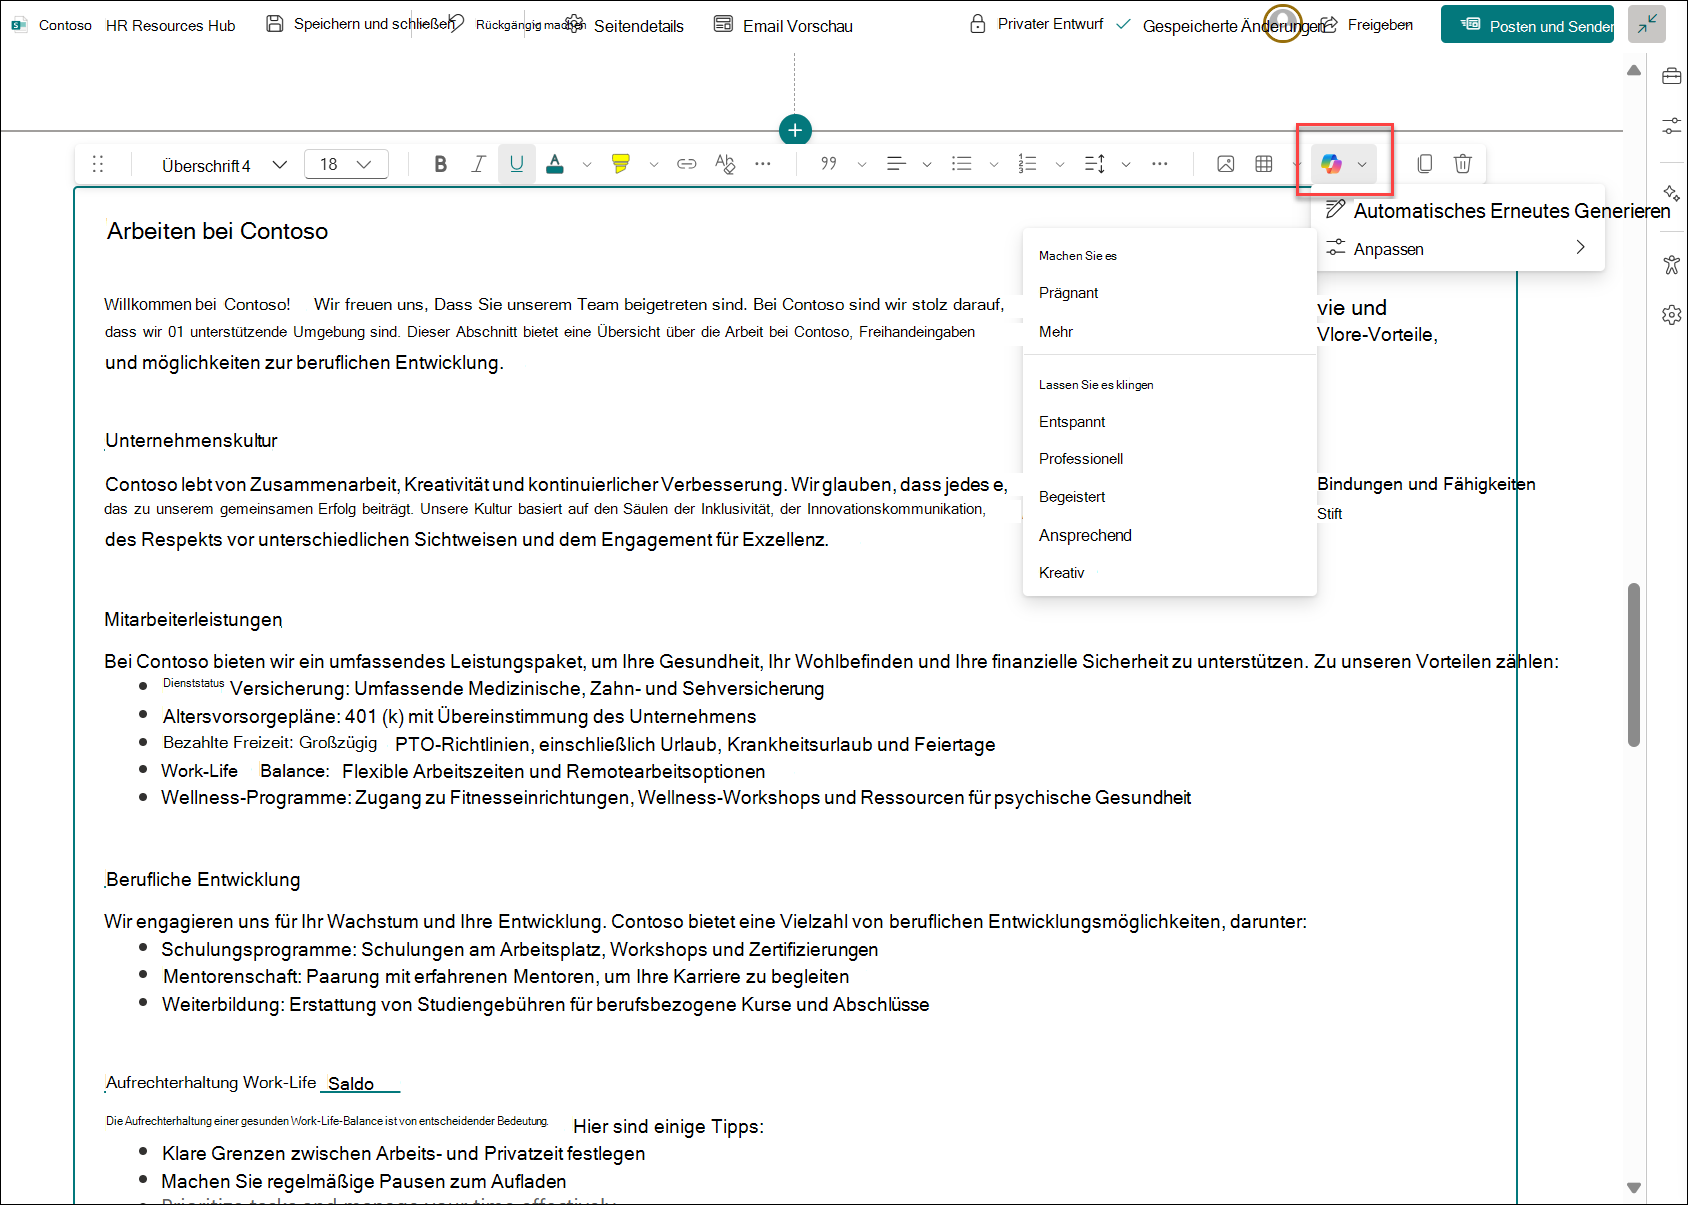Click the Copilot icon in toolbar
The height and width of the screenshot is (1205, 1688).
[x=1331, y=164]
